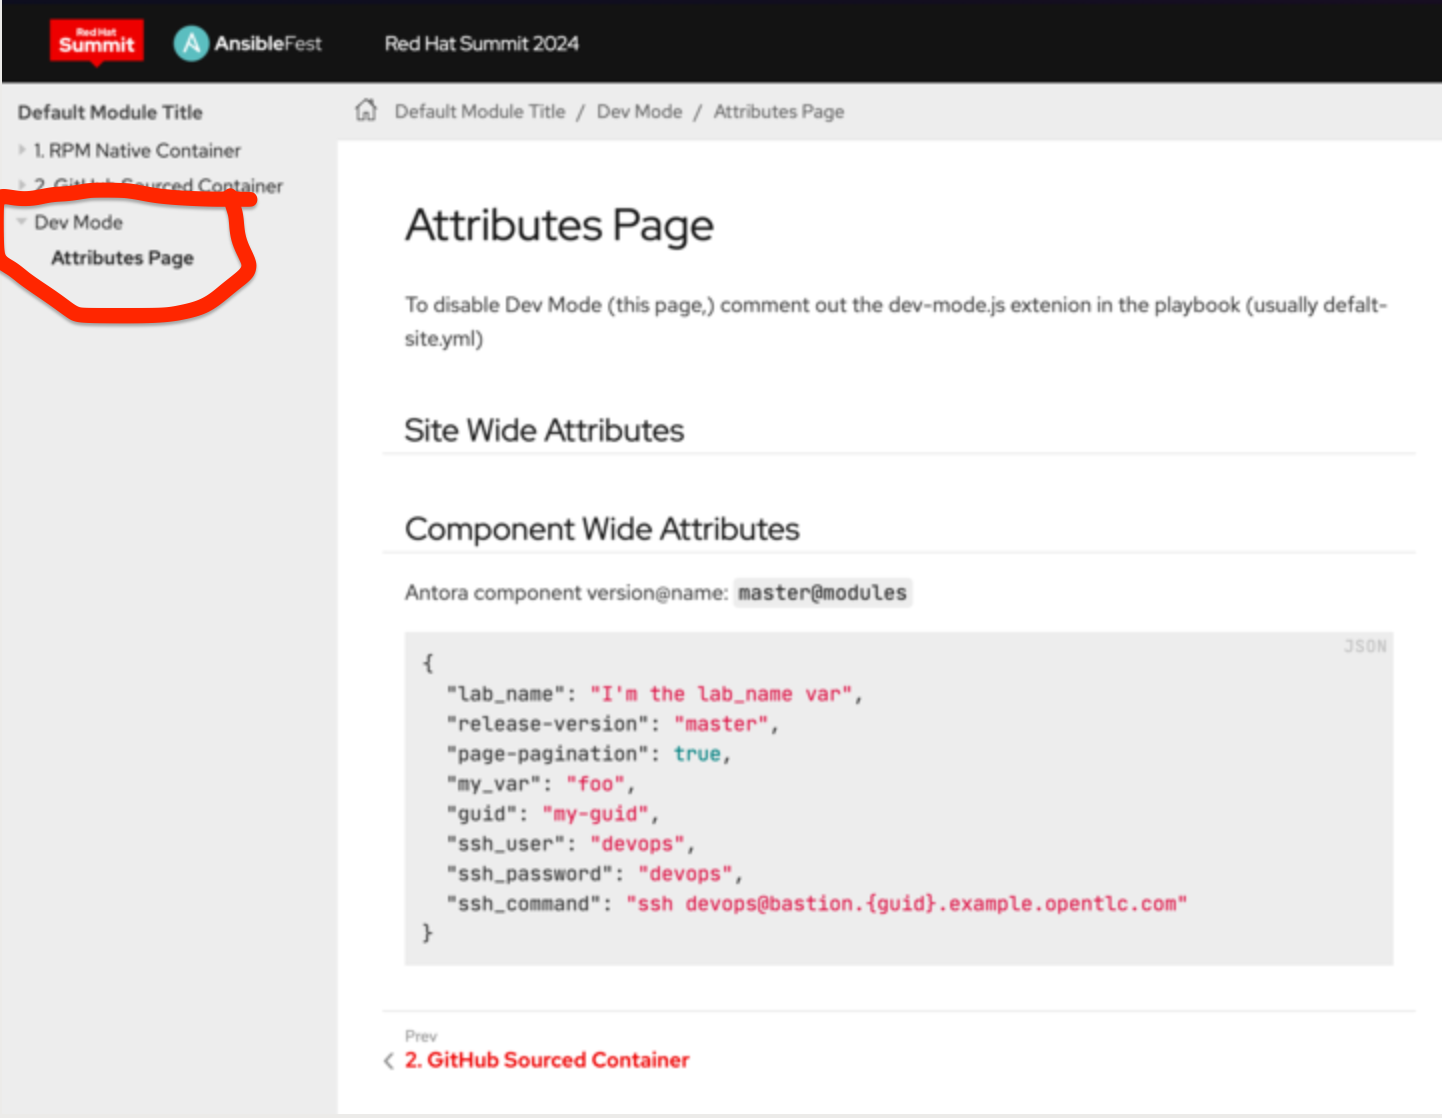Click the "release-version" line in JSON

click(x=612, y=724)
